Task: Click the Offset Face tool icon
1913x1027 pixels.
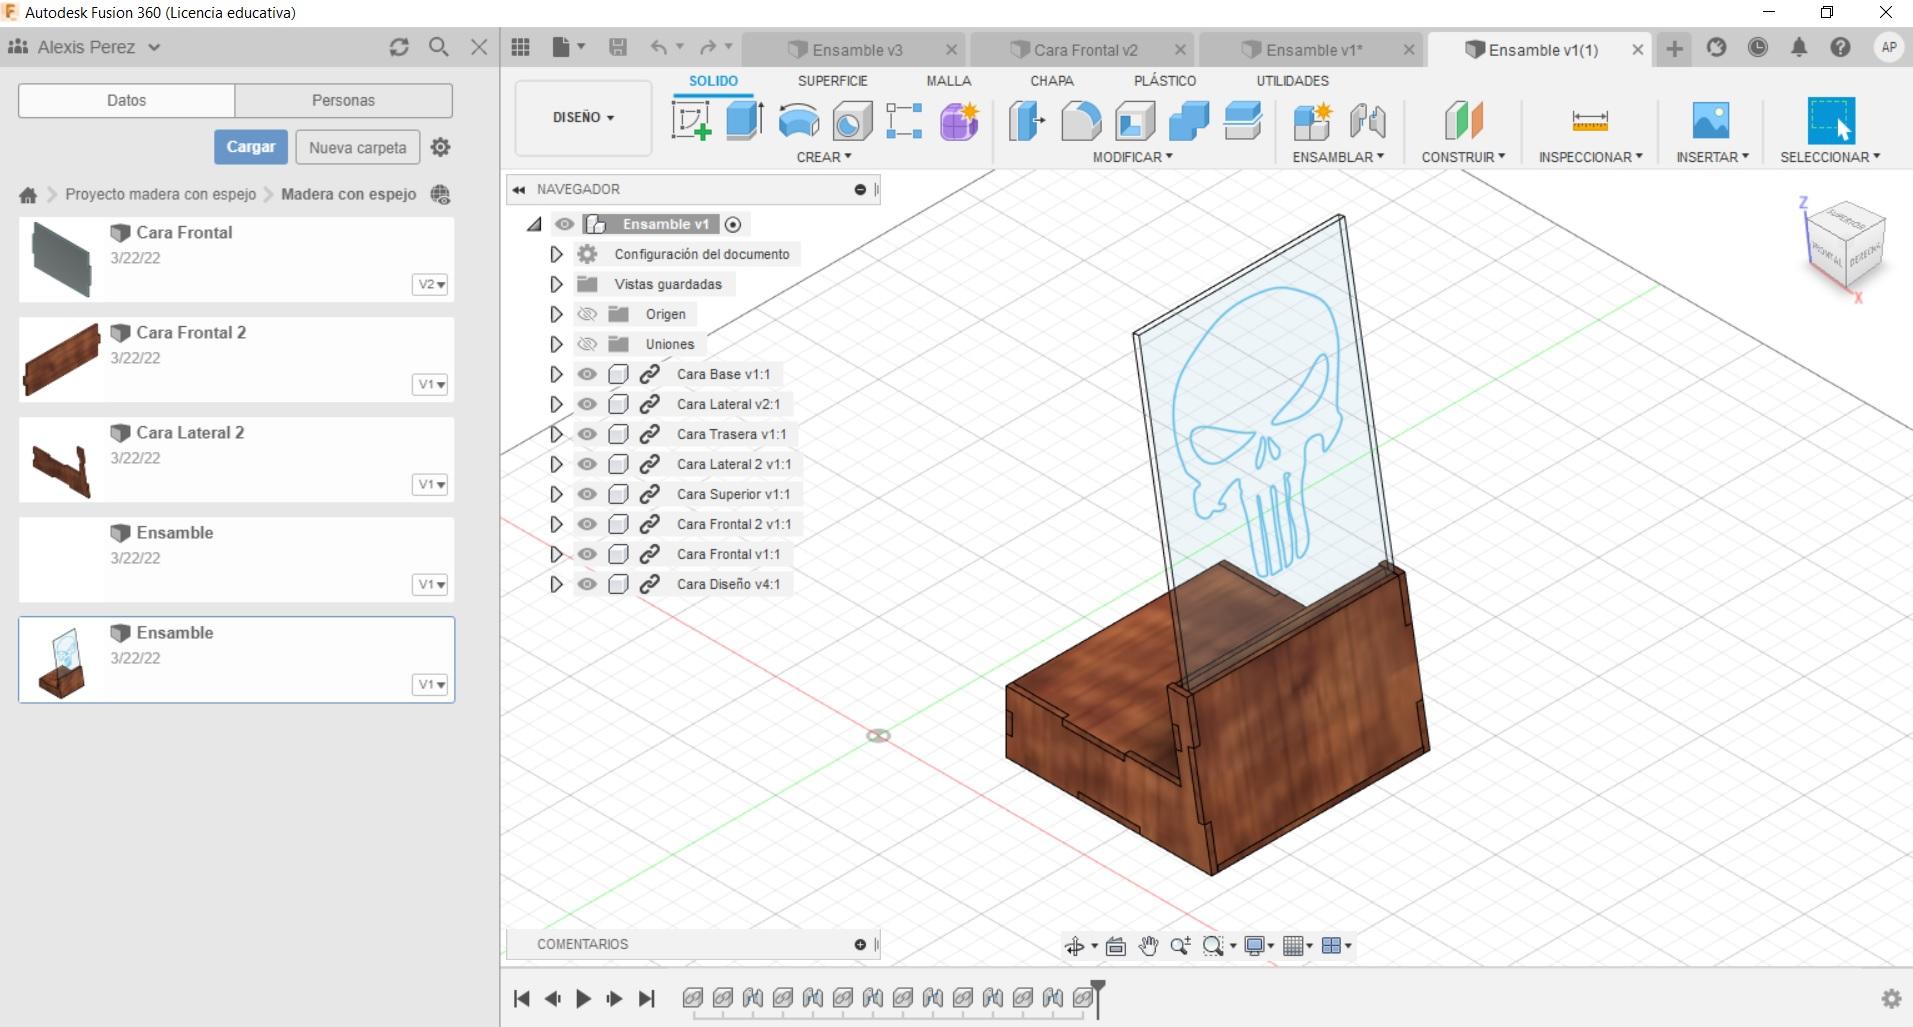Action: (x=1243, y=121)
